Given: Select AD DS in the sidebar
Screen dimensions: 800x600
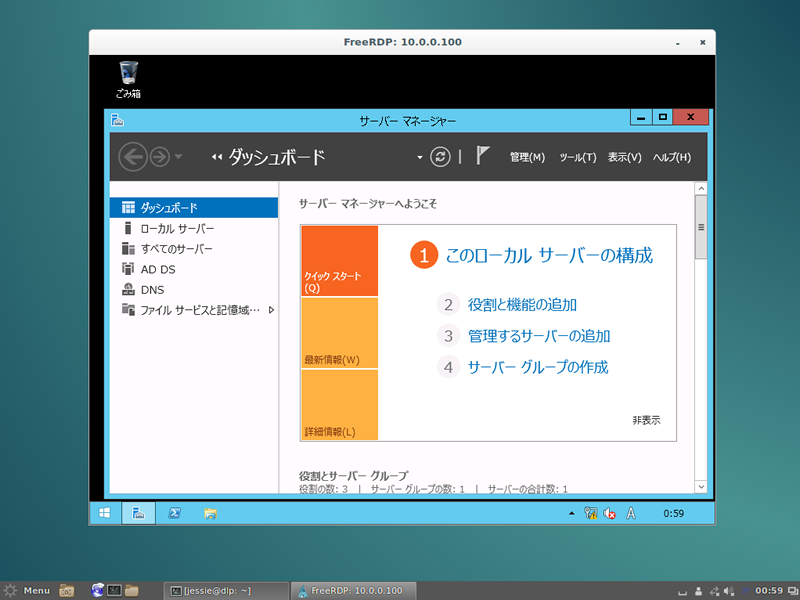Looking at the screenshot, I should (x=194, y=269).
